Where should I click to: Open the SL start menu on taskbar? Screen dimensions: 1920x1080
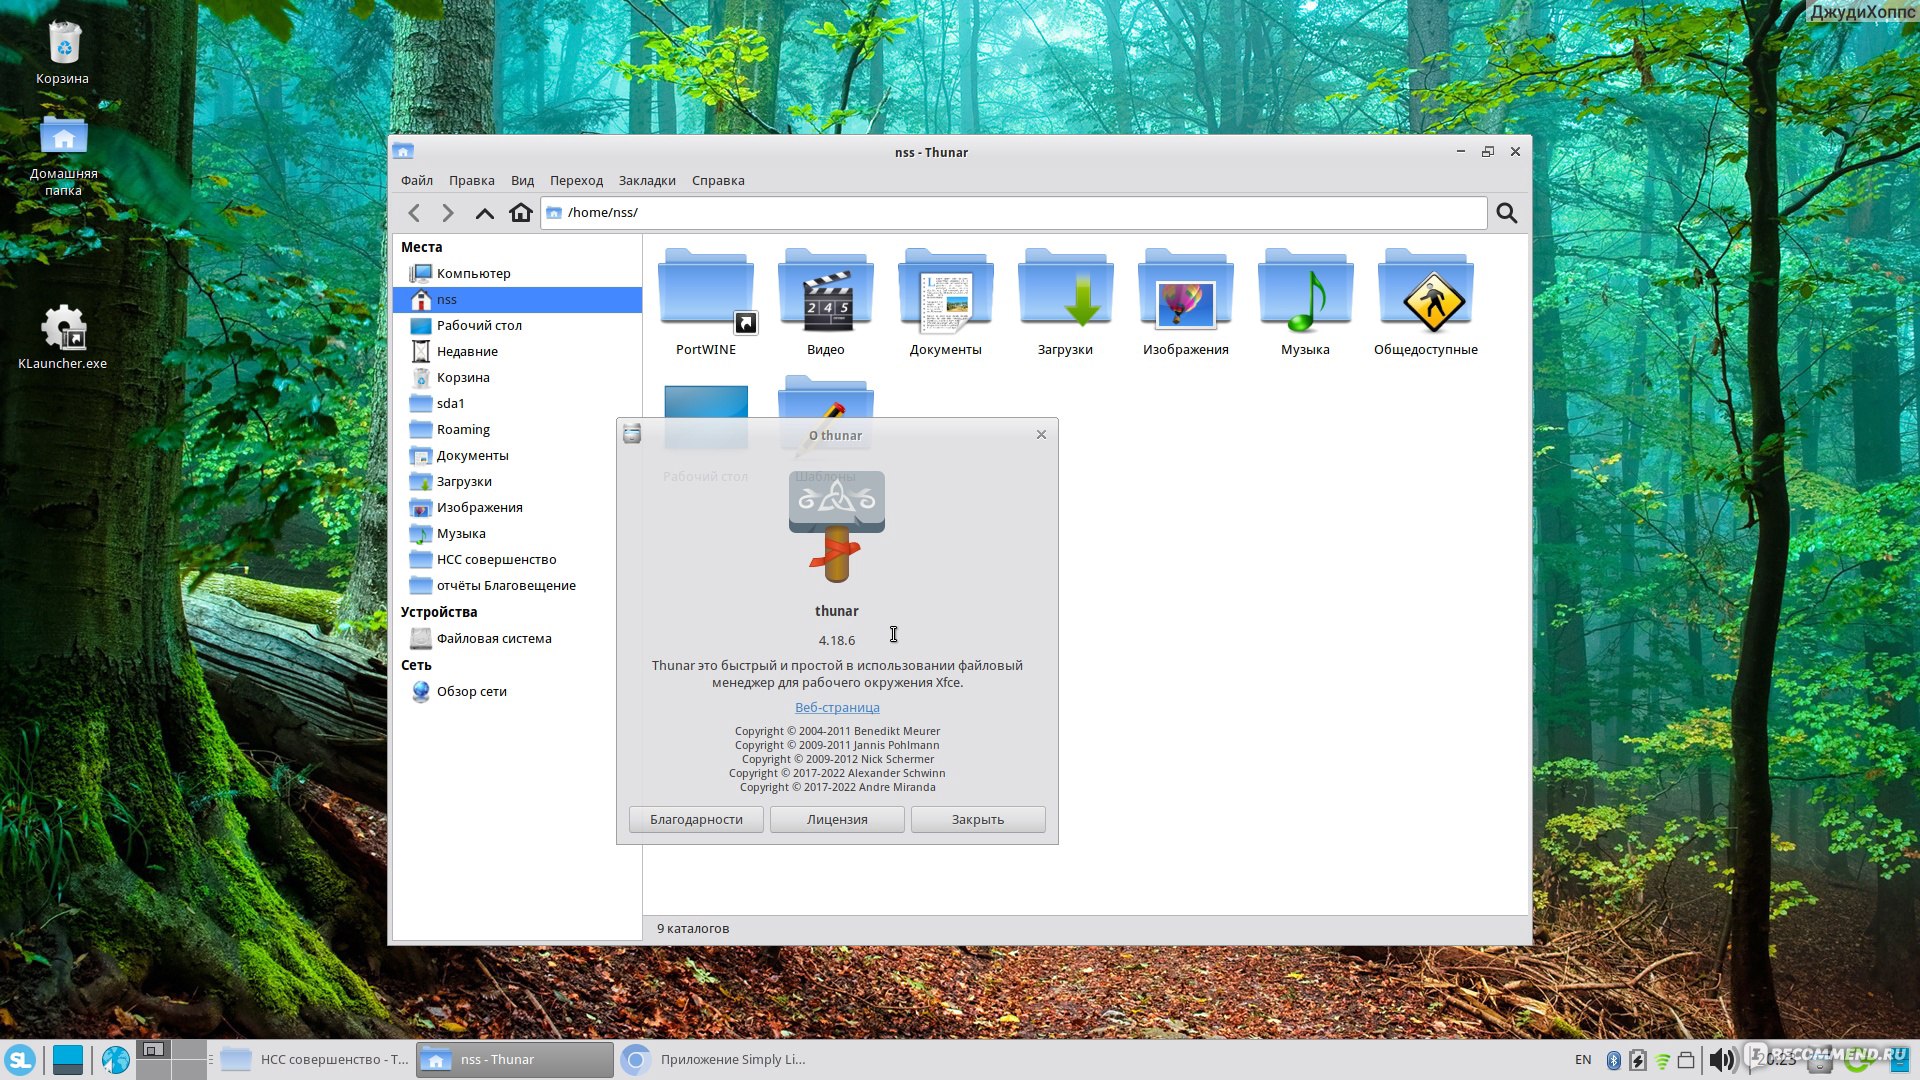click(x=20, y=1060)
